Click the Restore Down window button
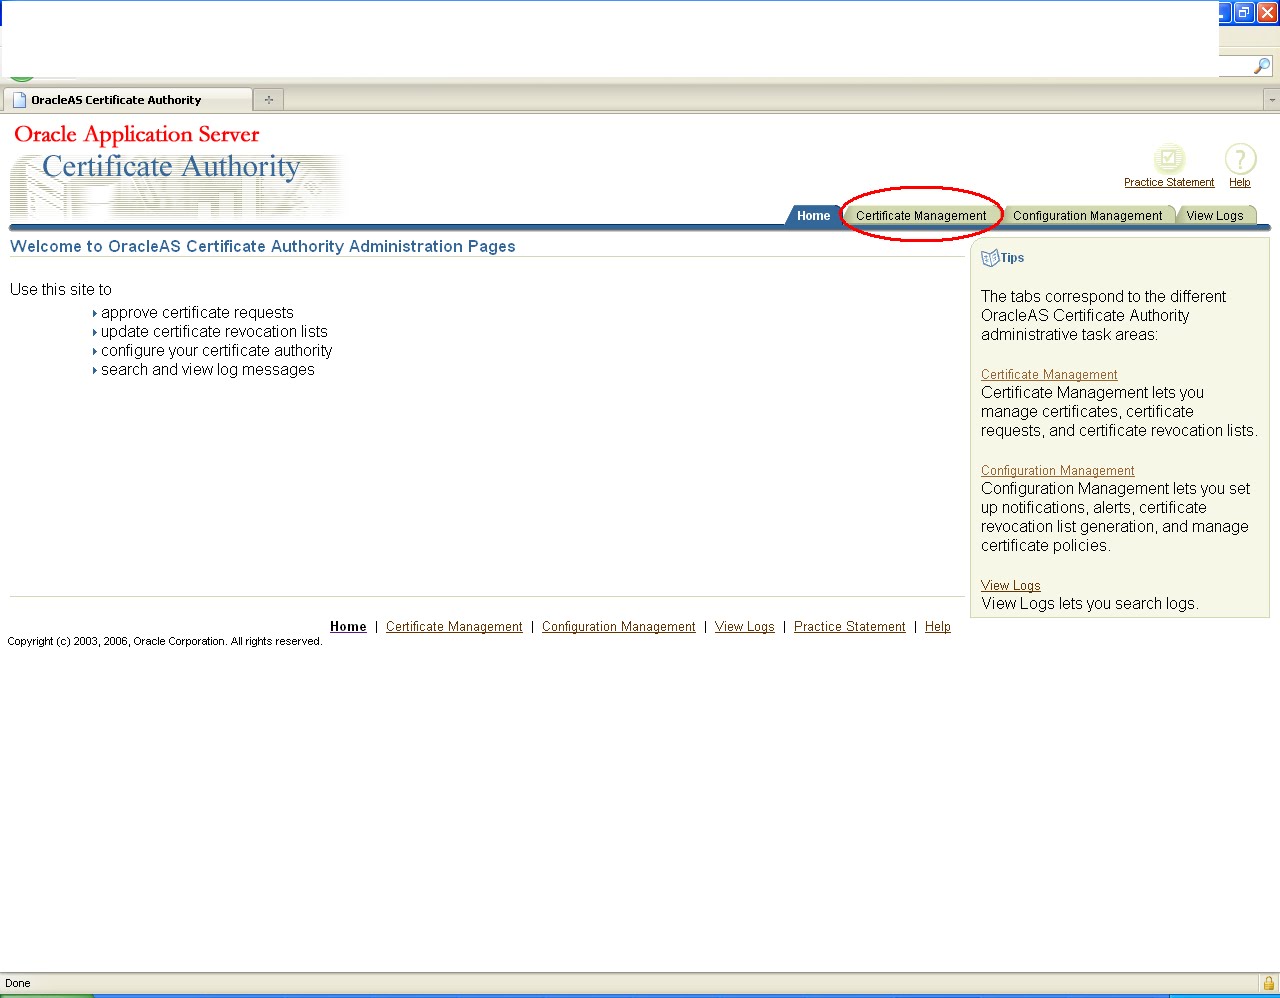Viewport: 1280px width, 998px height. coord(1244,12)
